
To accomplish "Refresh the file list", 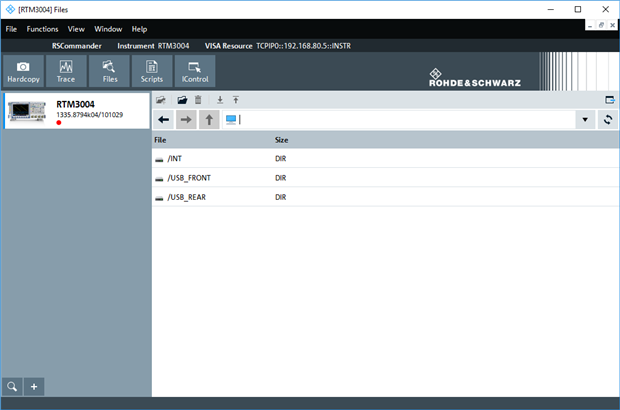I will click(607, 120).
